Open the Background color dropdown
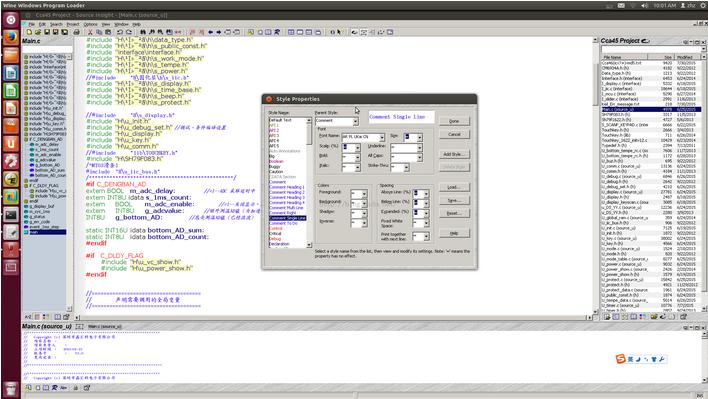The image size is (708, 399). [364, 203]
